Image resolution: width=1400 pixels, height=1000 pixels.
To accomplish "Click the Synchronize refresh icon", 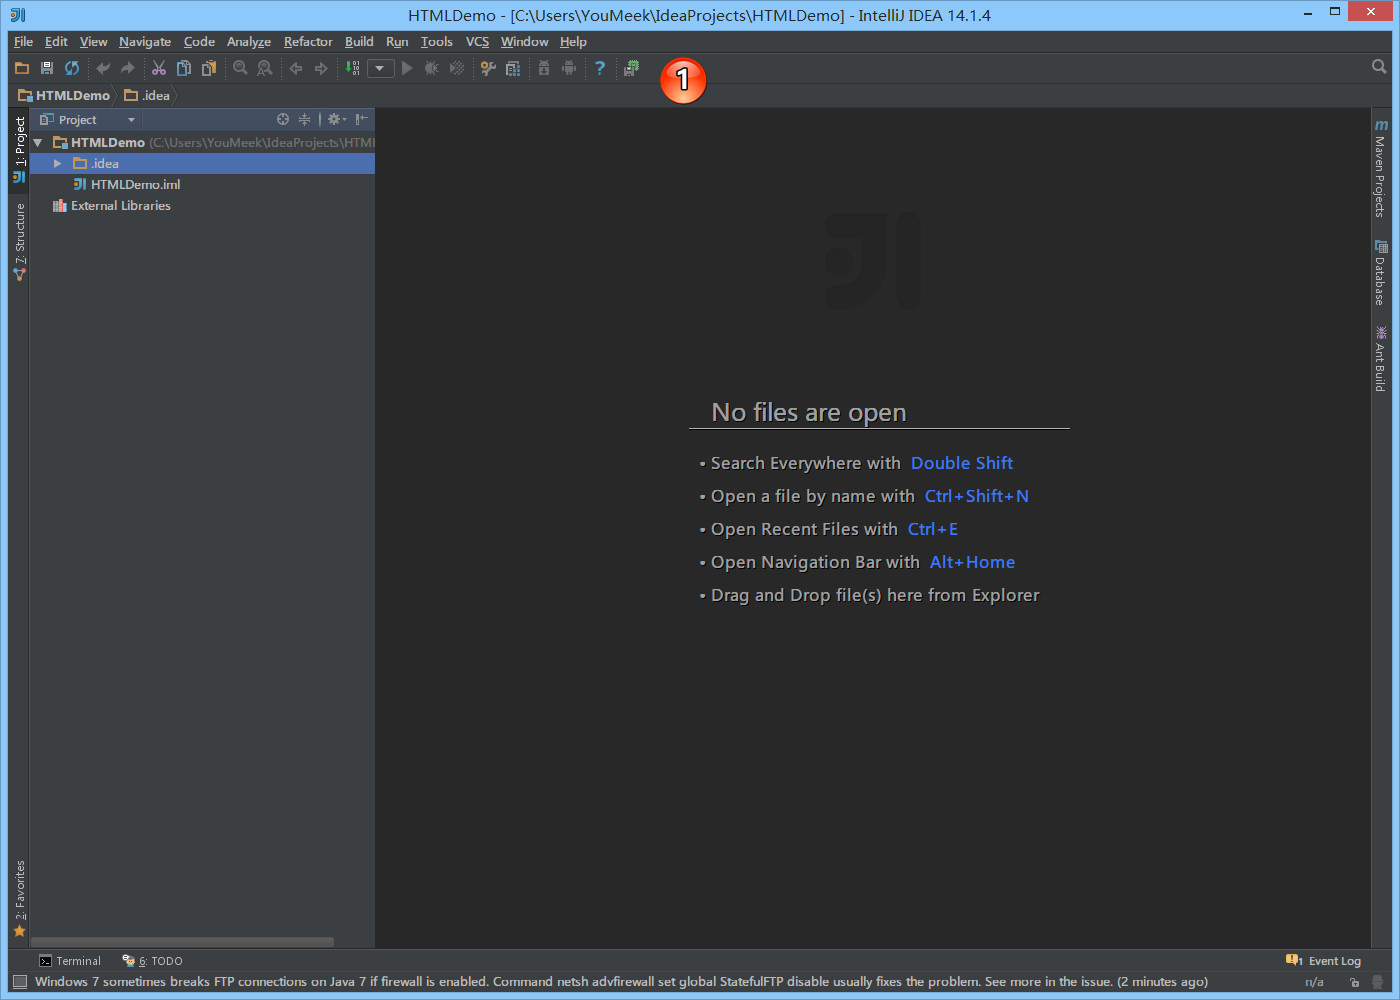I will pos(71,67).
